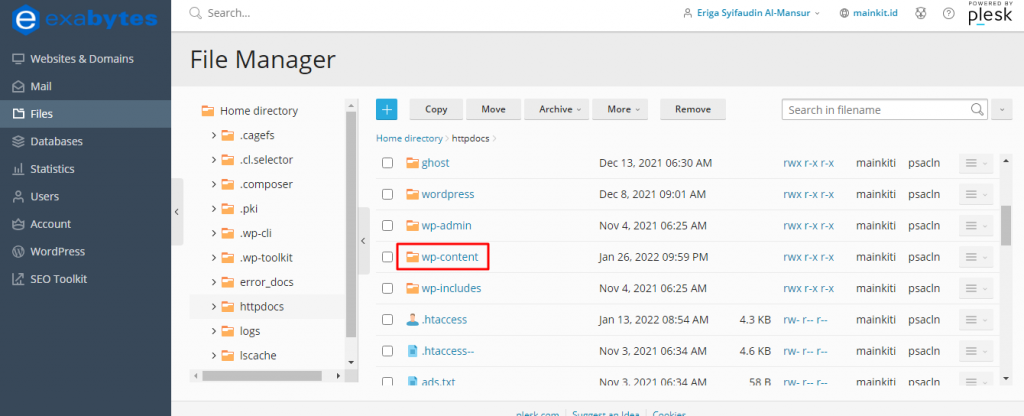Click the logs folder icon in tree

tap(227, 331)
